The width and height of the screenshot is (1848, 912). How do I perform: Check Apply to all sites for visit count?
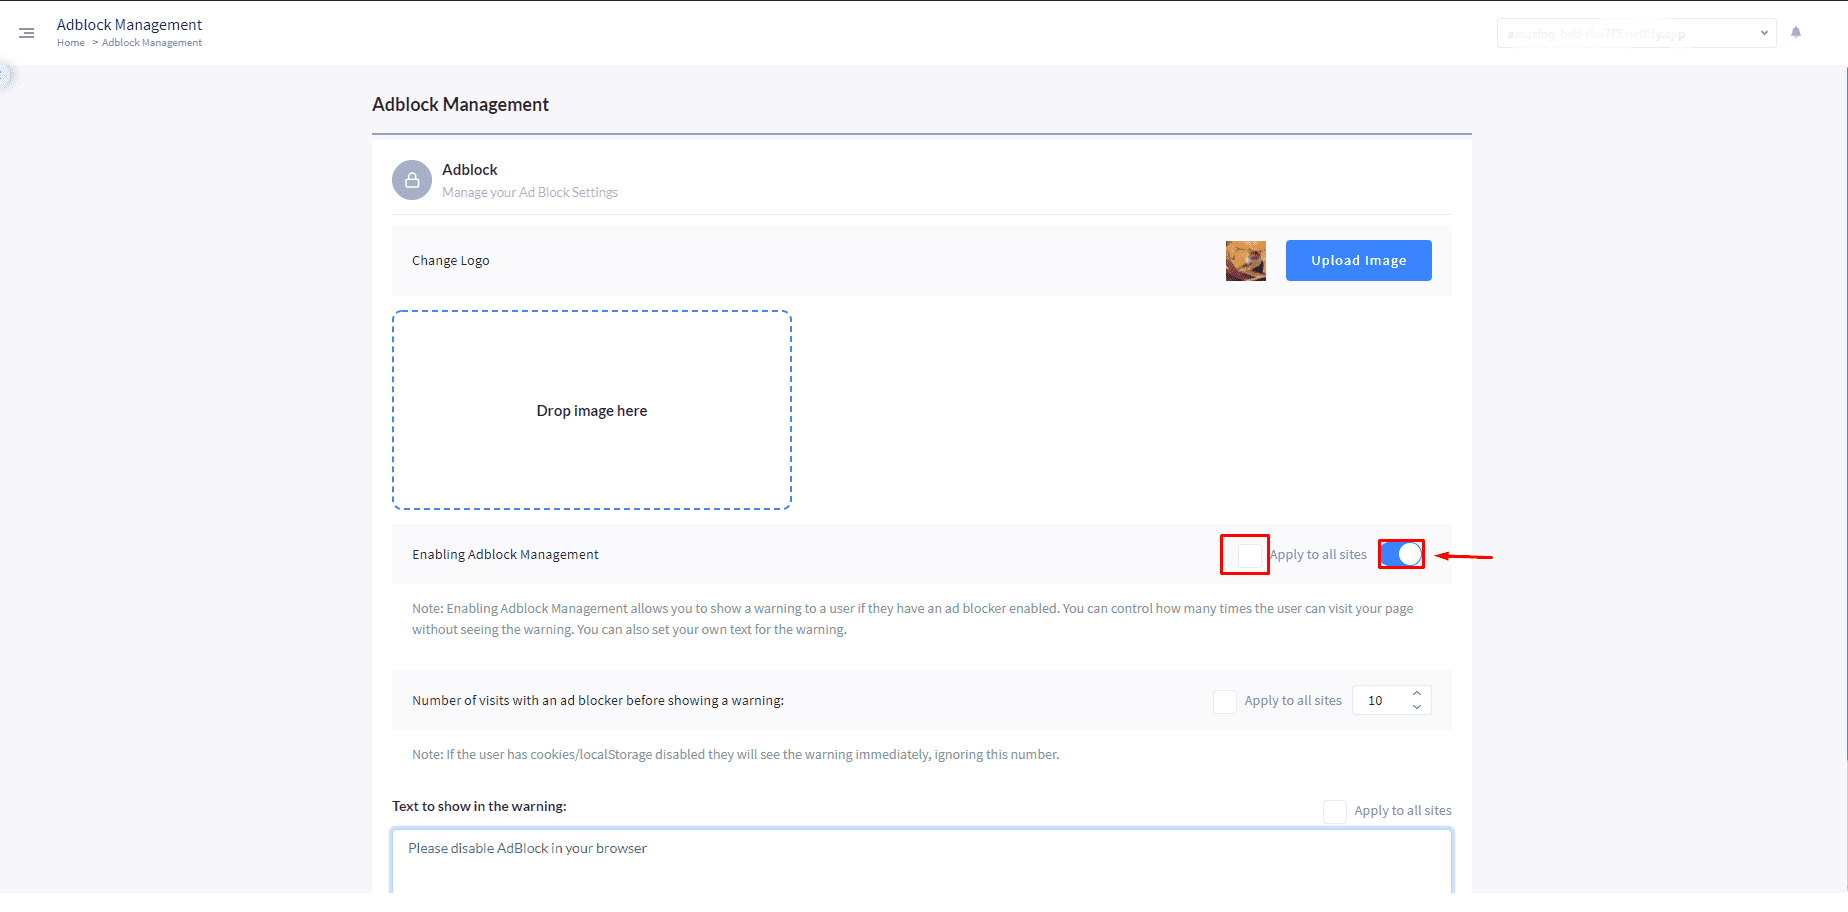click(1225, 701)
